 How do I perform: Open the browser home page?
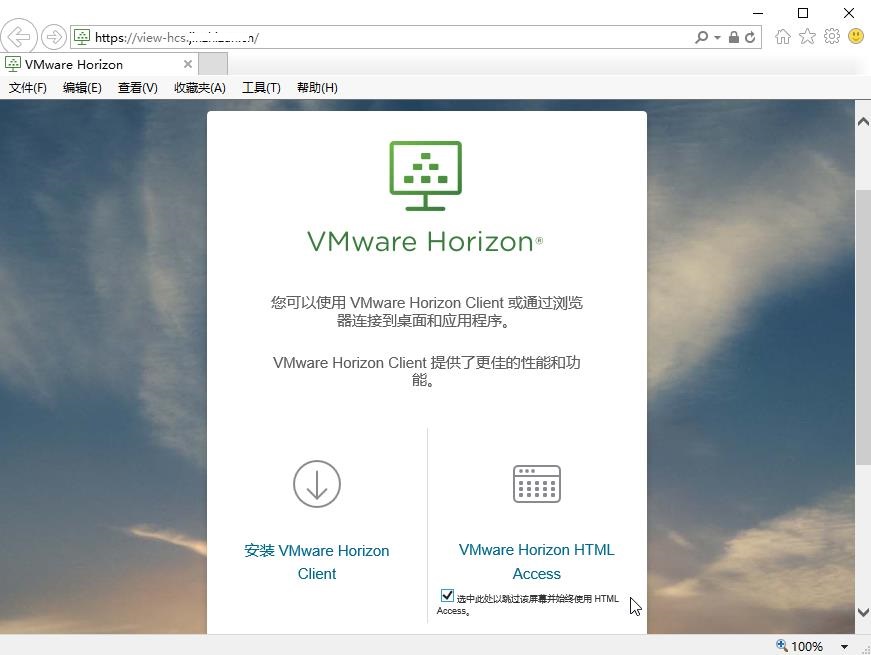(x=784, y=36)
